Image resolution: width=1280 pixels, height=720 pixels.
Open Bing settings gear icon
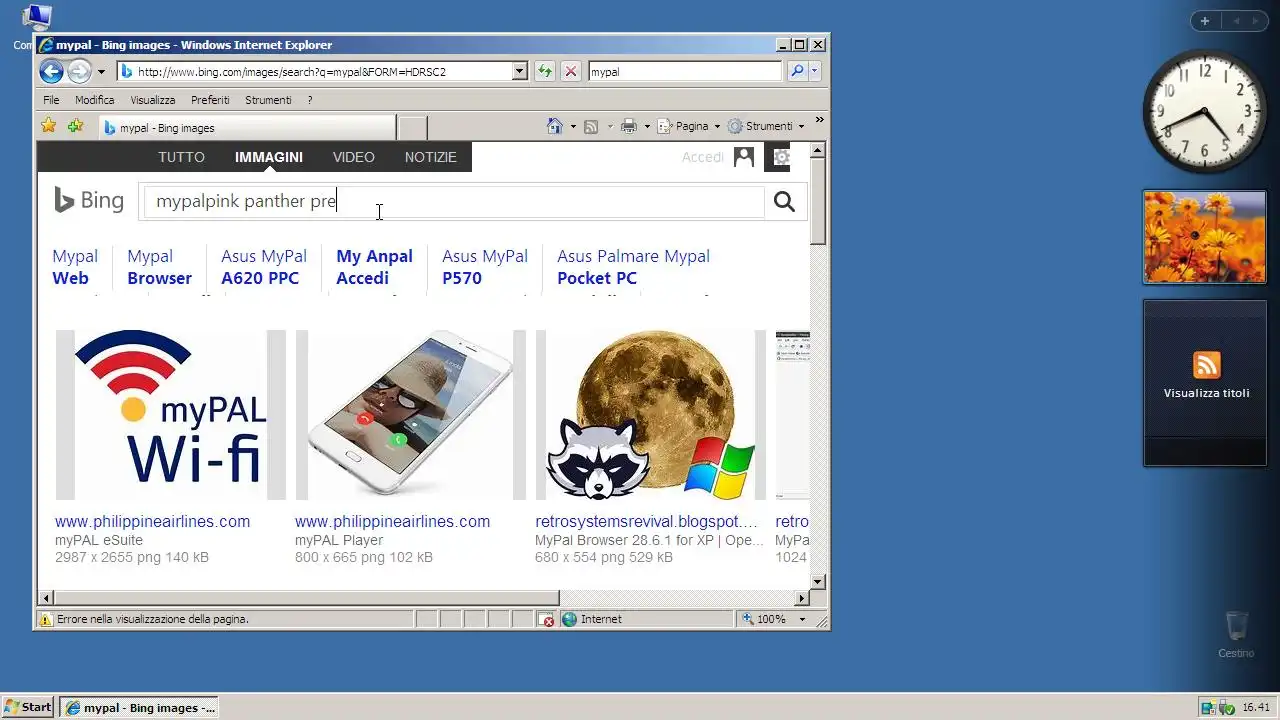click(781, 157)
